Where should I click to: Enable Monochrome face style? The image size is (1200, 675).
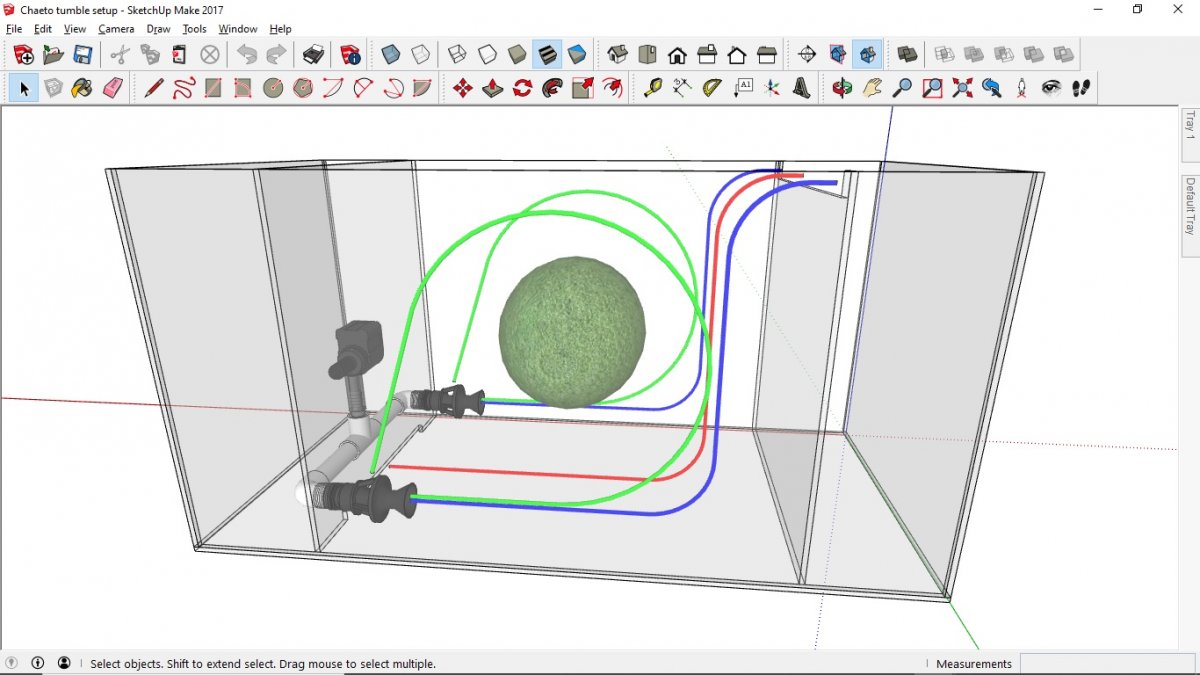pyautogui.click(x=577, y=54)
